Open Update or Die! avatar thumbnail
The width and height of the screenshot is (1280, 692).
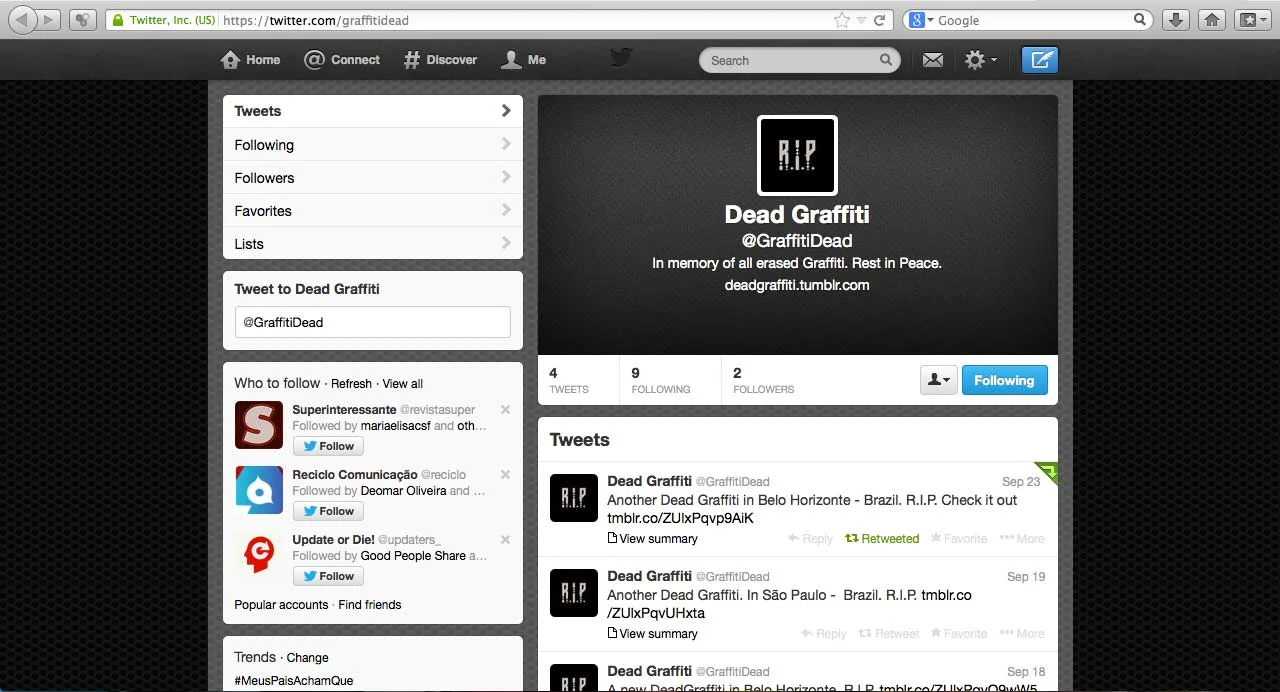[259, 555]
